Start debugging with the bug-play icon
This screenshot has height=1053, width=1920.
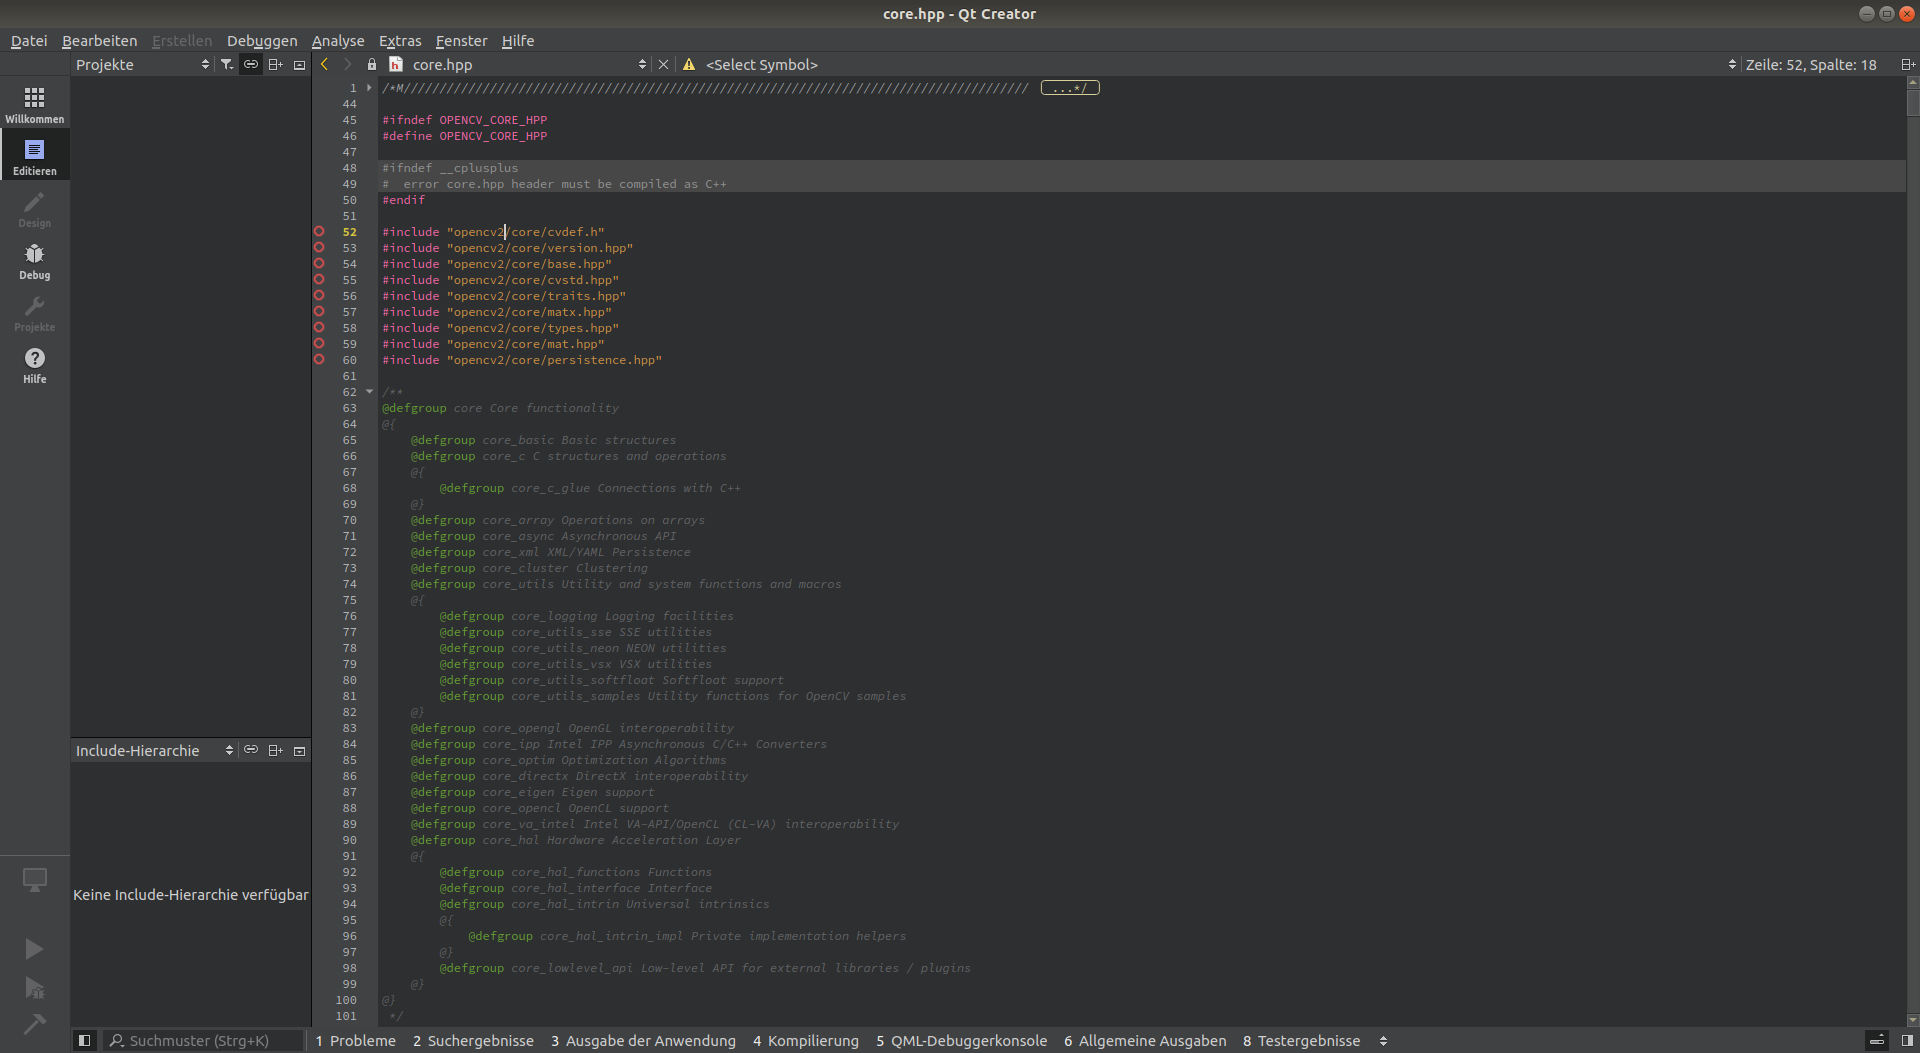35,988
